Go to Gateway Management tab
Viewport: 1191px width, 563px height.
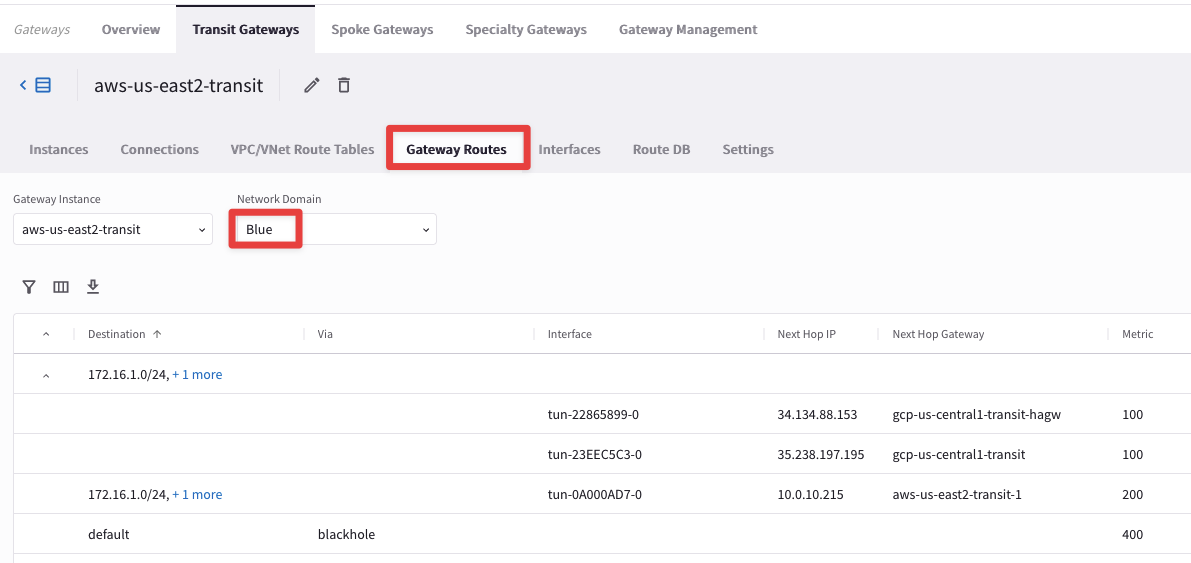[688, 30]
